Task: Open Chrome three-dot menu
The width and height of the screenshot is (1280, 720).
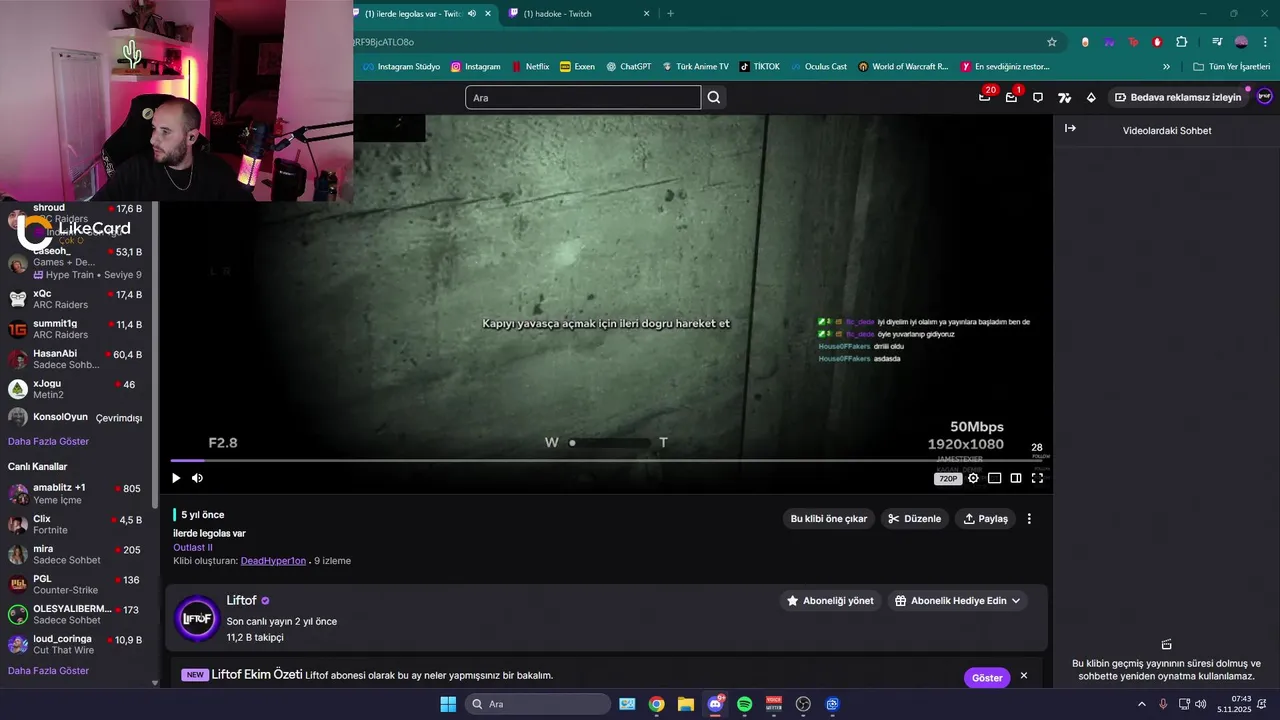Action: [x=1266, y=42]
